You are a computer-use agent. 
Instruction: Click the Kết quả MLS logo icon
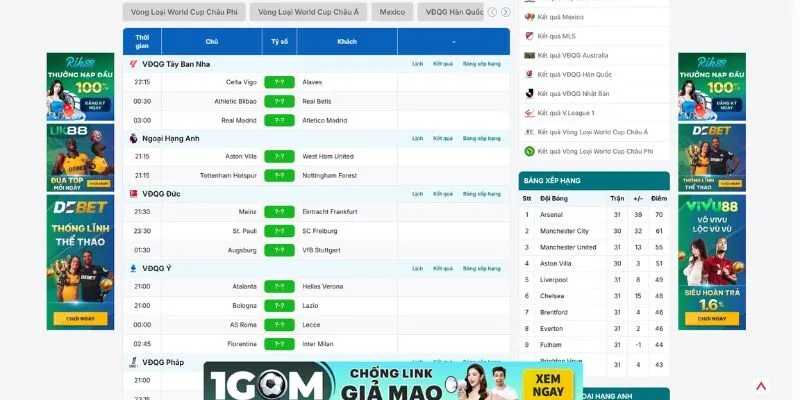tap(530, 36)
